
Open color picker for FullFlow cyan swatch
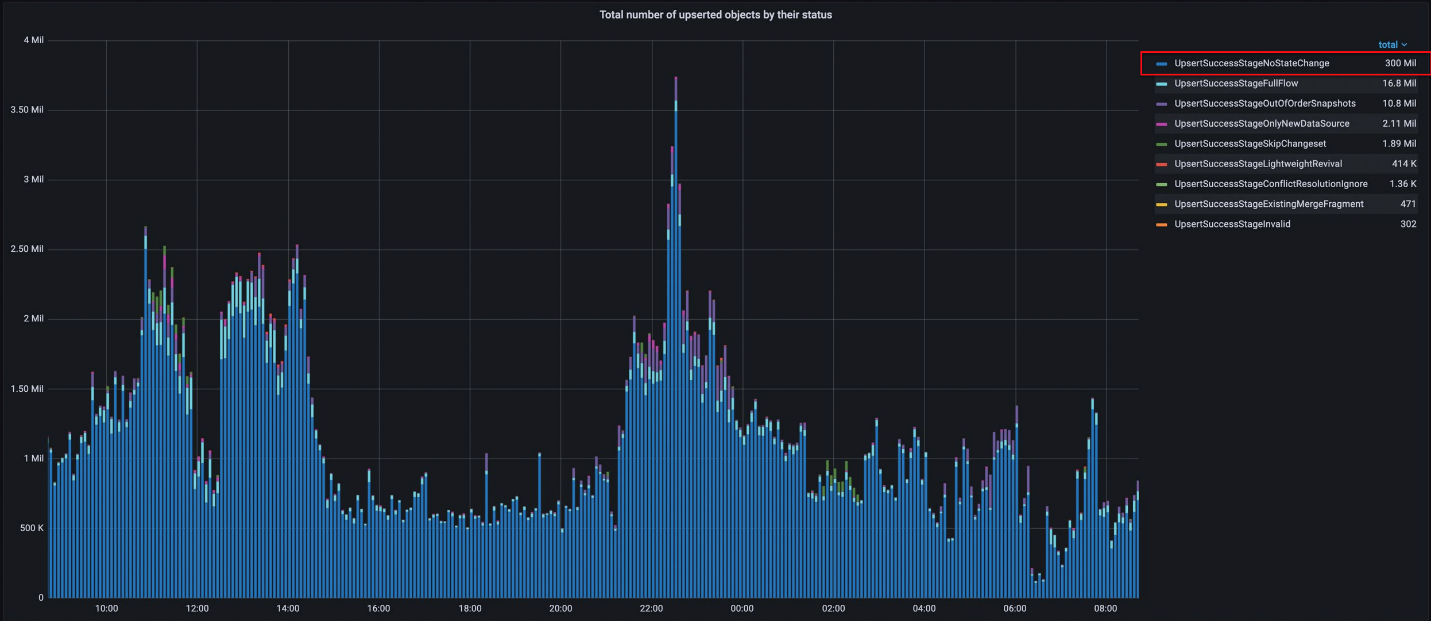coord(1161,84)
